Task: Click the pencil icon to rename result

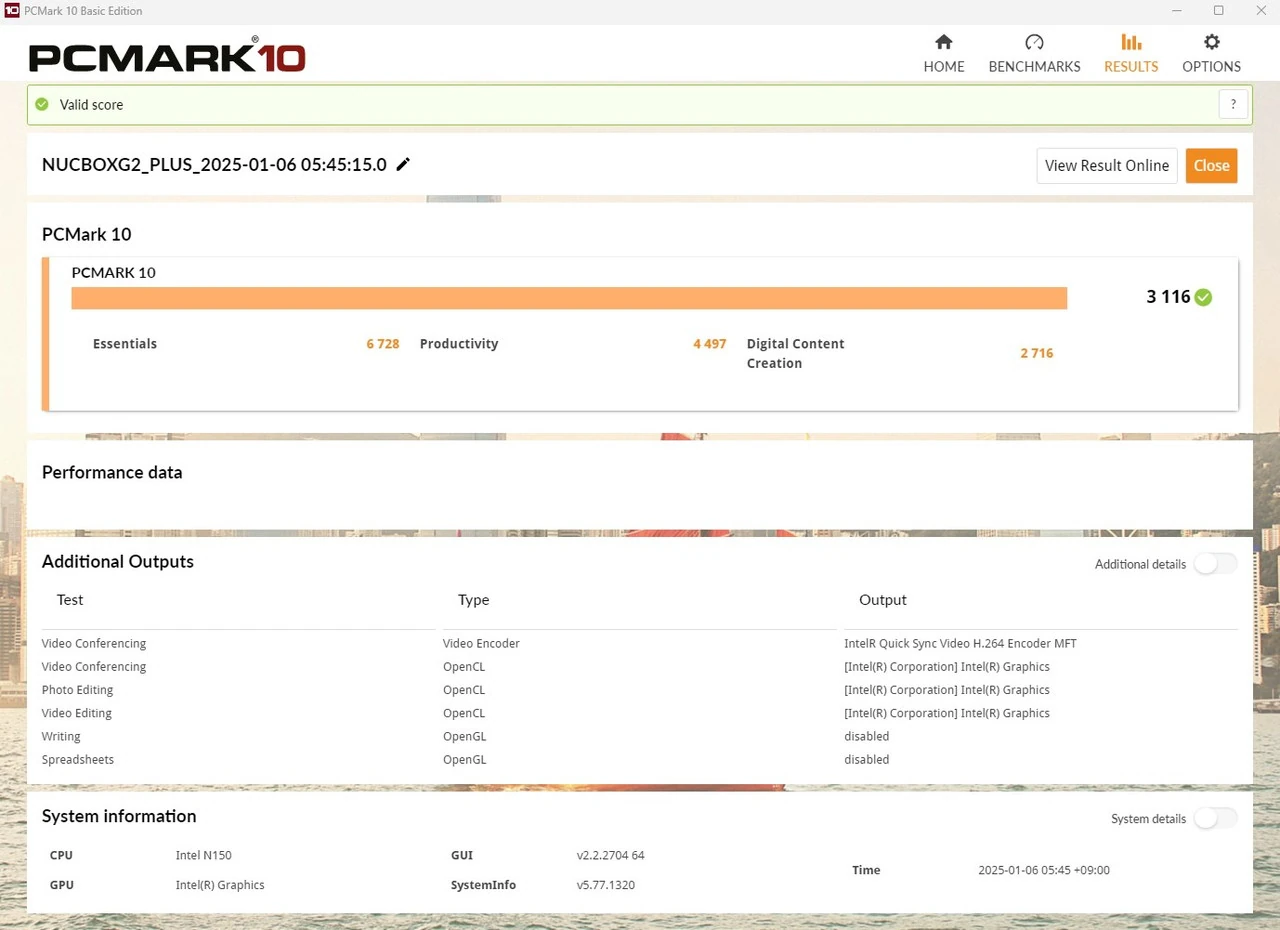Action: click(403, 165)
